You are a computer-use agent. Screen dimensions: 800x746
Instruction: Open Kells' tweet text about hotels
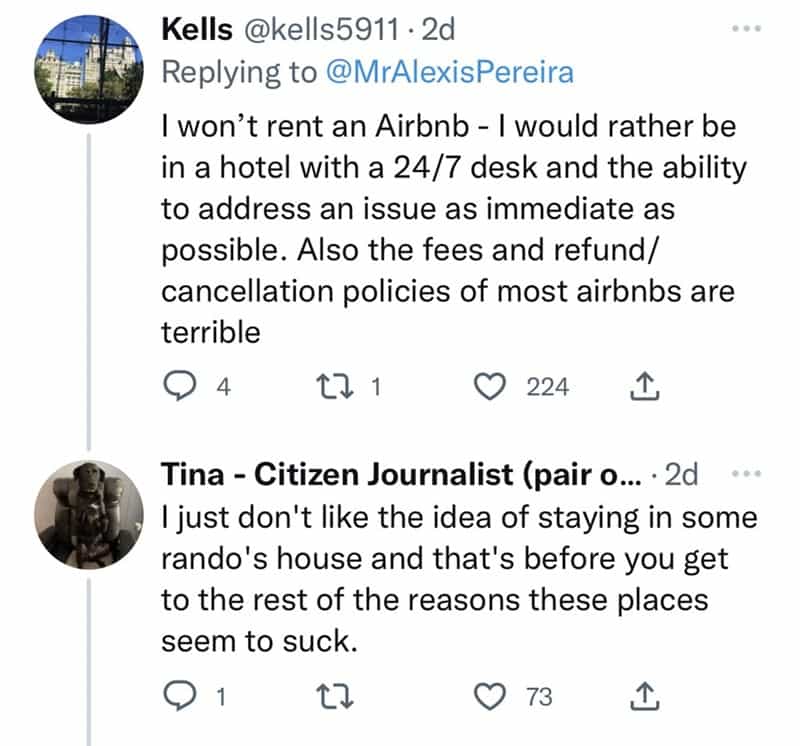click(448, 231)
